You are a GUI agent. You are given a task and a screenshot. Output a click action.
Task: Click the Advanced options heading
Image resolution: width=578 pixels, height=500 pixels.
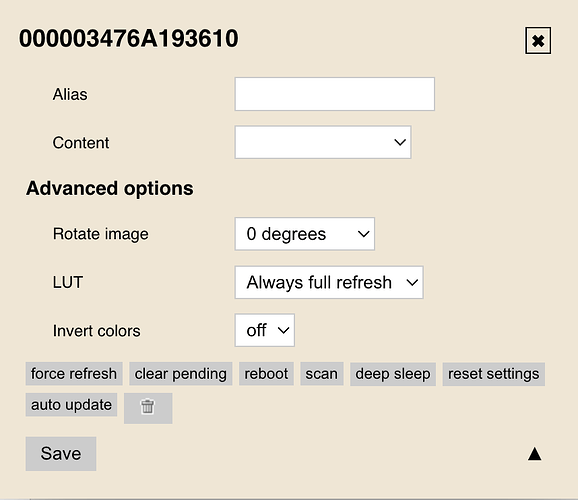(x=110, y=188)
